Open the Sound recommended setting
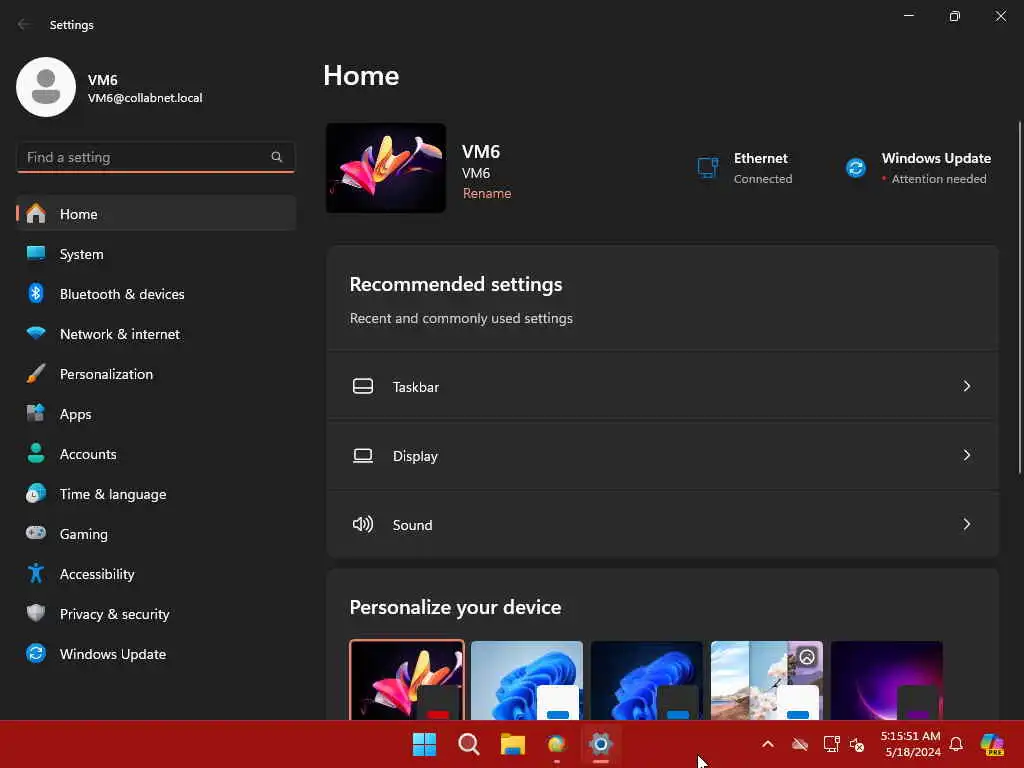The height and width of the screenshot is (768, 1024). click(662, 524)
